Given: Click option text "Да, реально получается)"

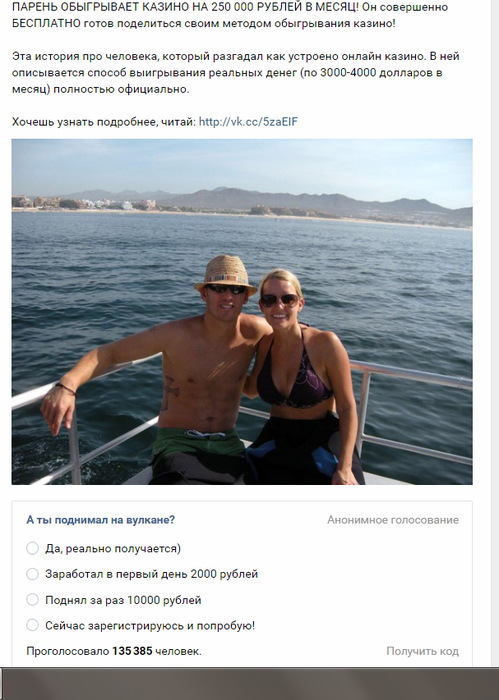Looking at the screenshot, I should click(x=113, y=549).
